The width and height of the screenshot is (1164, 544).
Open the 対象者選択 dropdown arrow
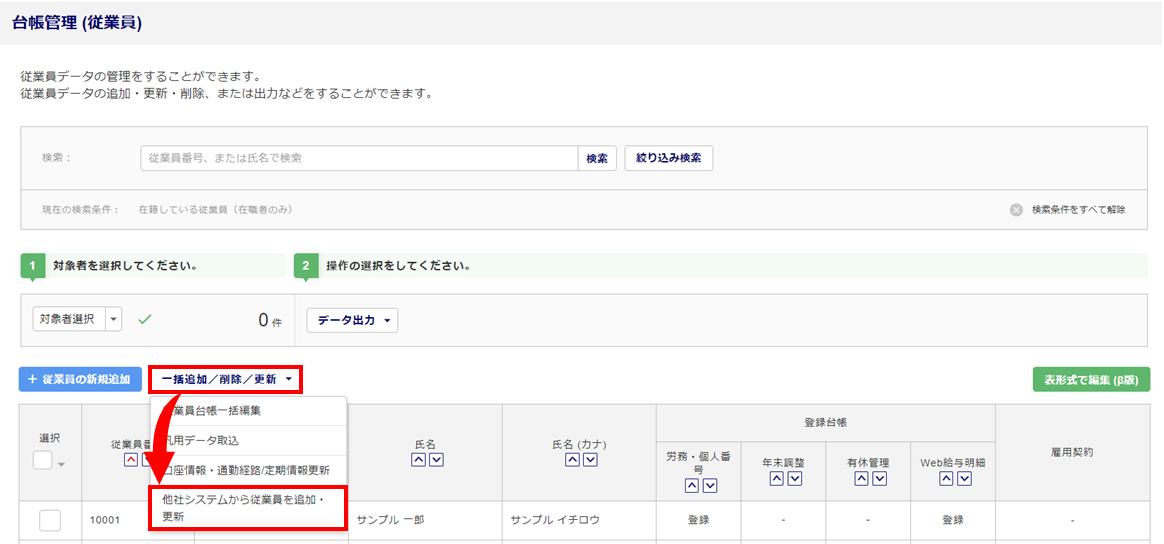pyautogui.click(x=113, y=320)
